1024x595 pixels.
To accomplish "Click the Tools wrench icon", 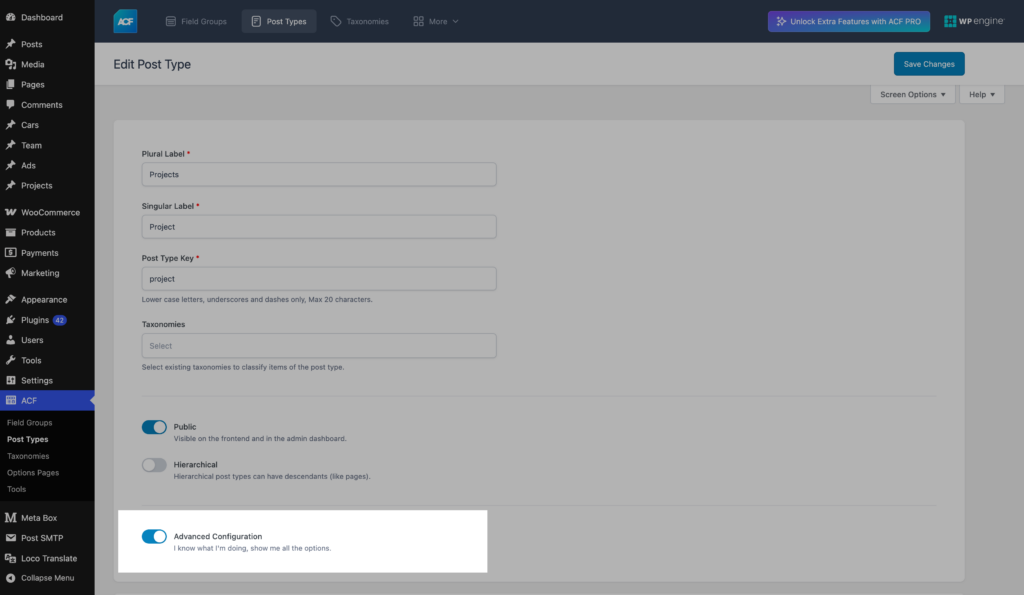I will click(10, 361).
